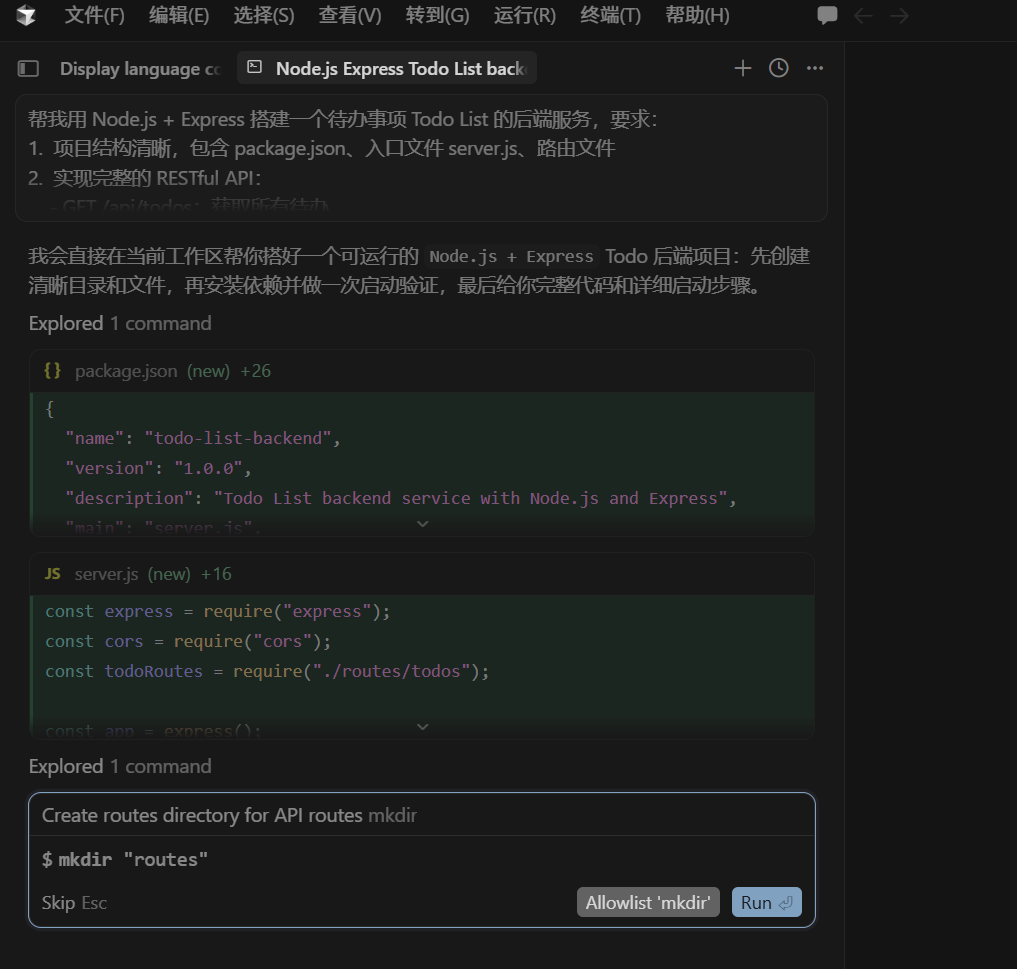Toggle the sidebar panel icon
1017x969 pixels.
pyautogui.click(x=28, y=68)
